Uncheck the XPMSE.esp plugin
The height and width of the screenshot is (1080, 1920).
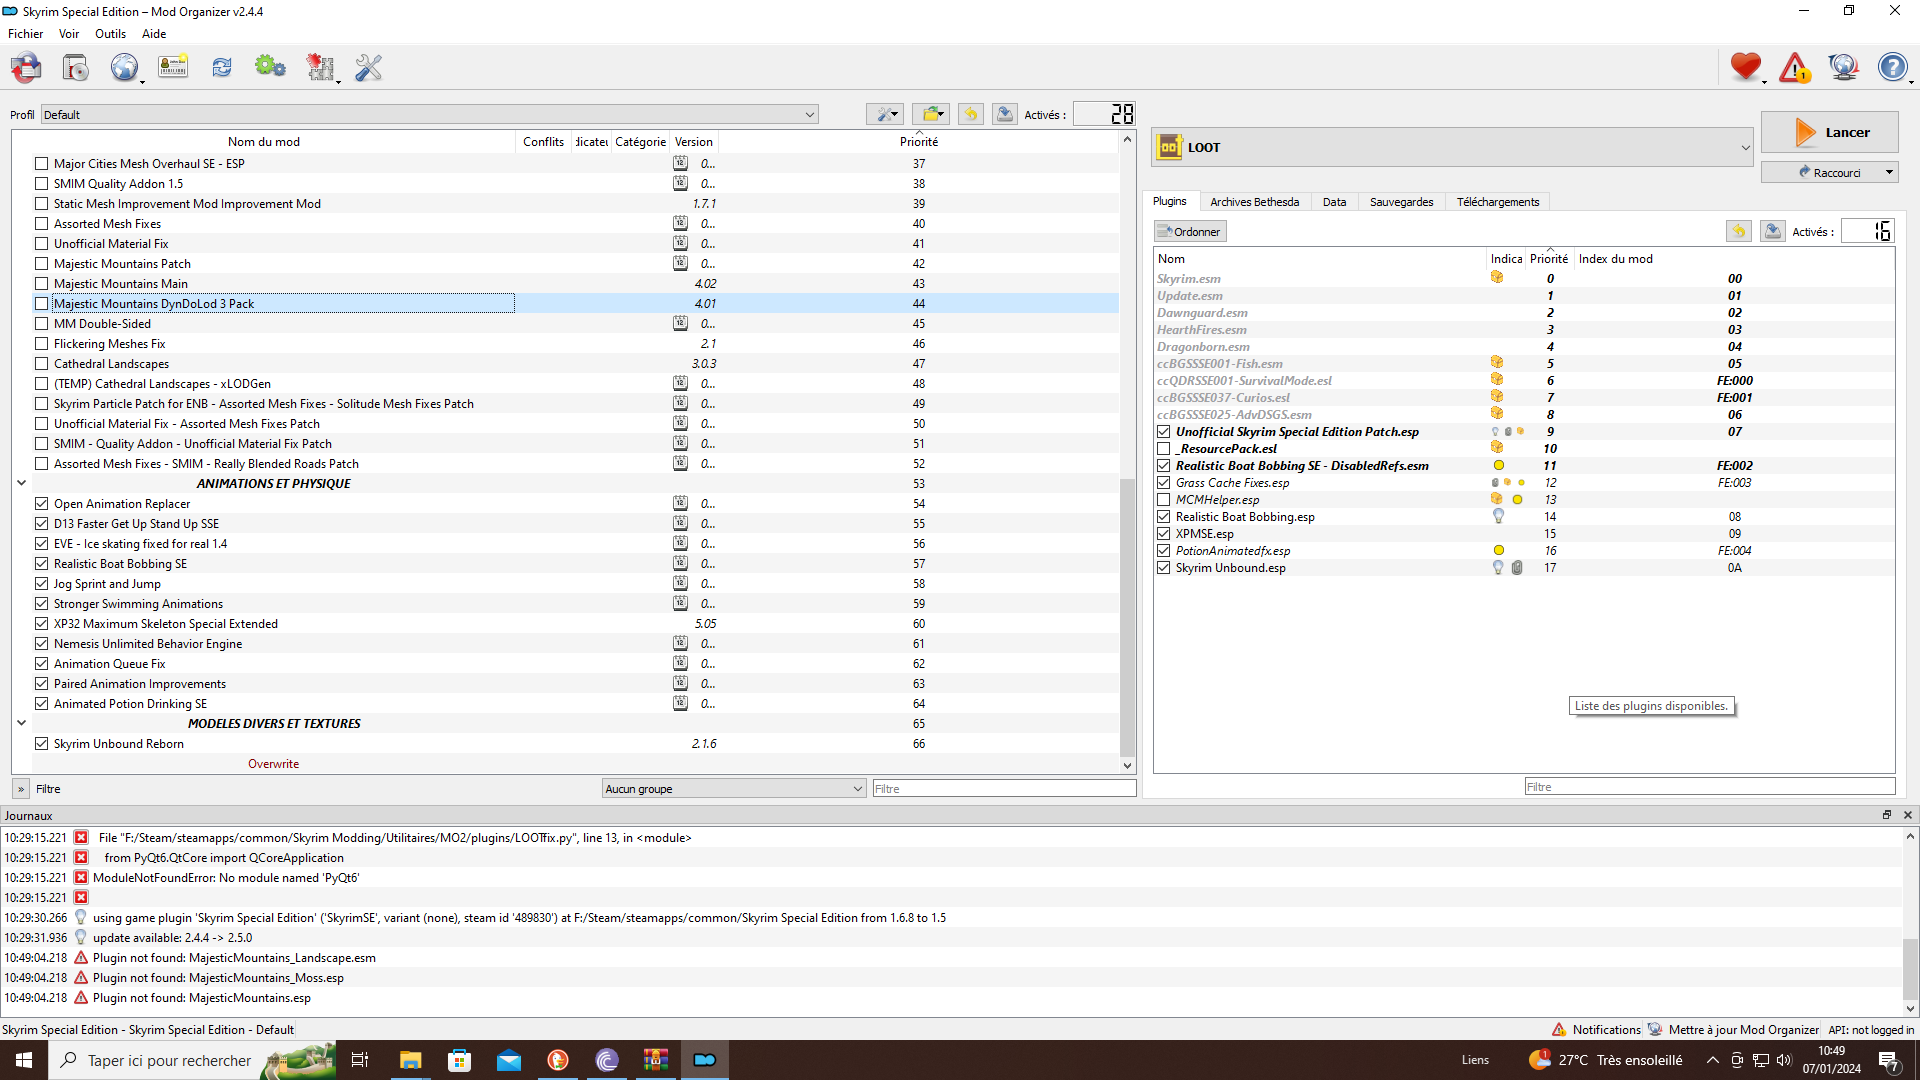pos(1163,534)
